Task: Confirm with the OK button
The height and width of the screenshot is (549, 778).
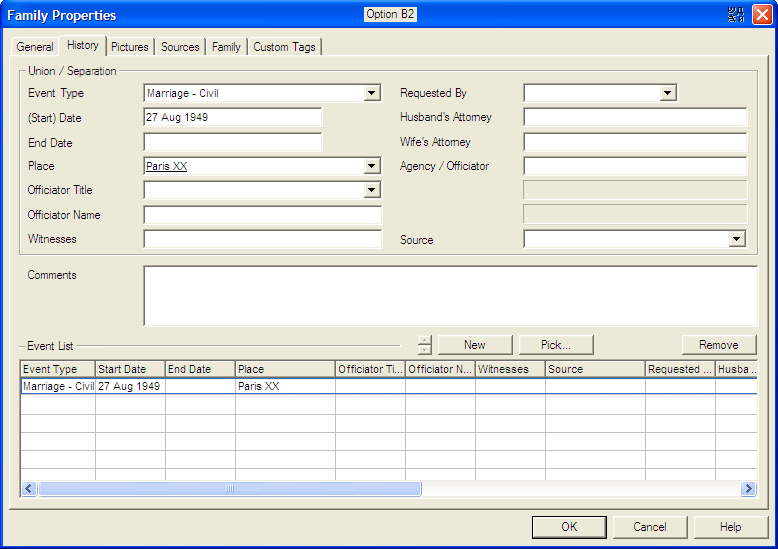Action: coord(569,527)
